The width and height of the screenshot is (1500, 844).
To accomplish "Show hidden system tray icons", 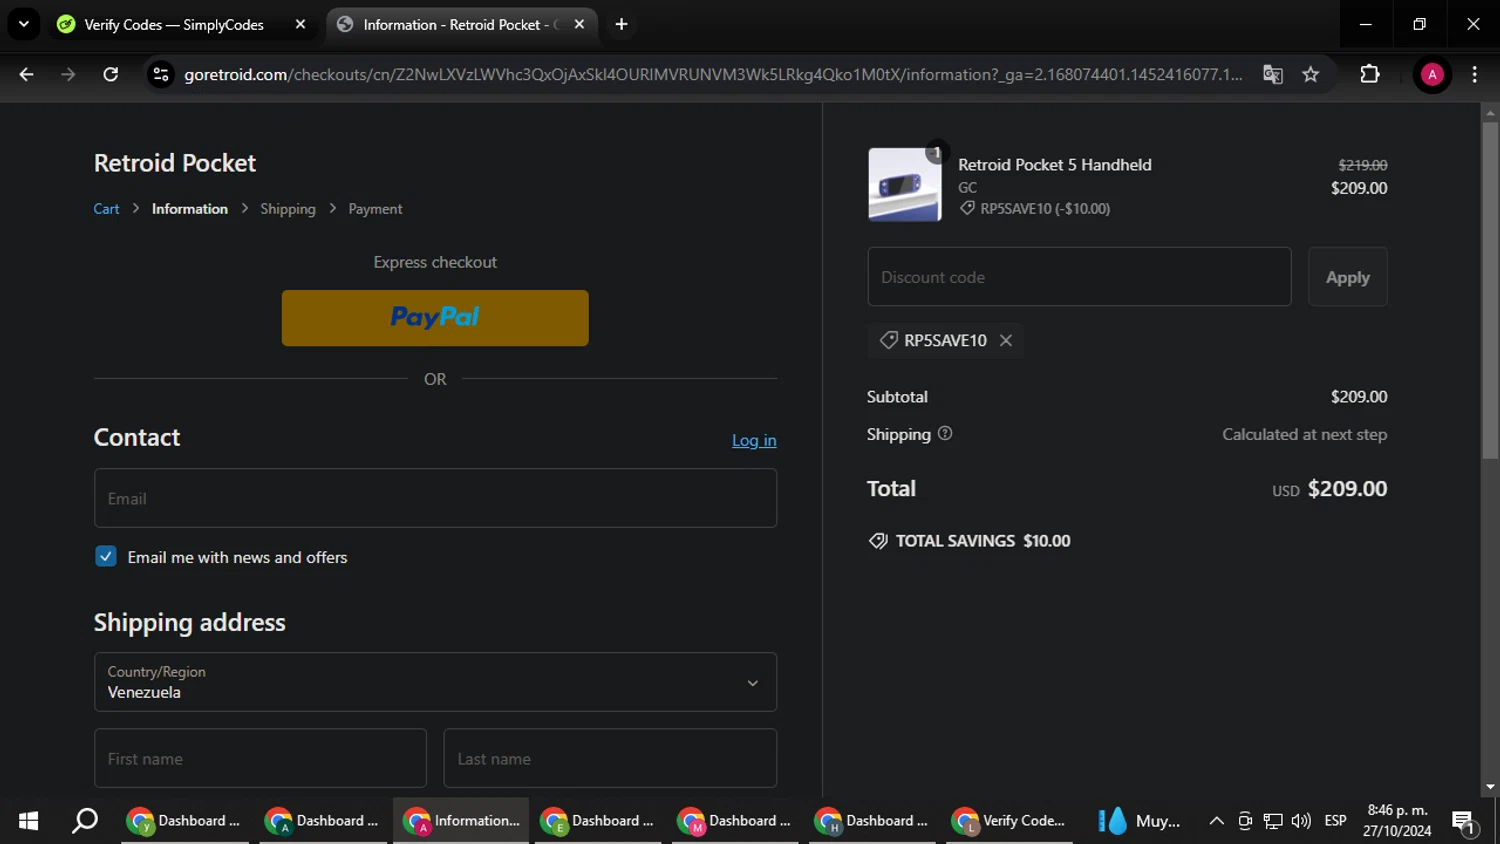I will [1216, 821].
